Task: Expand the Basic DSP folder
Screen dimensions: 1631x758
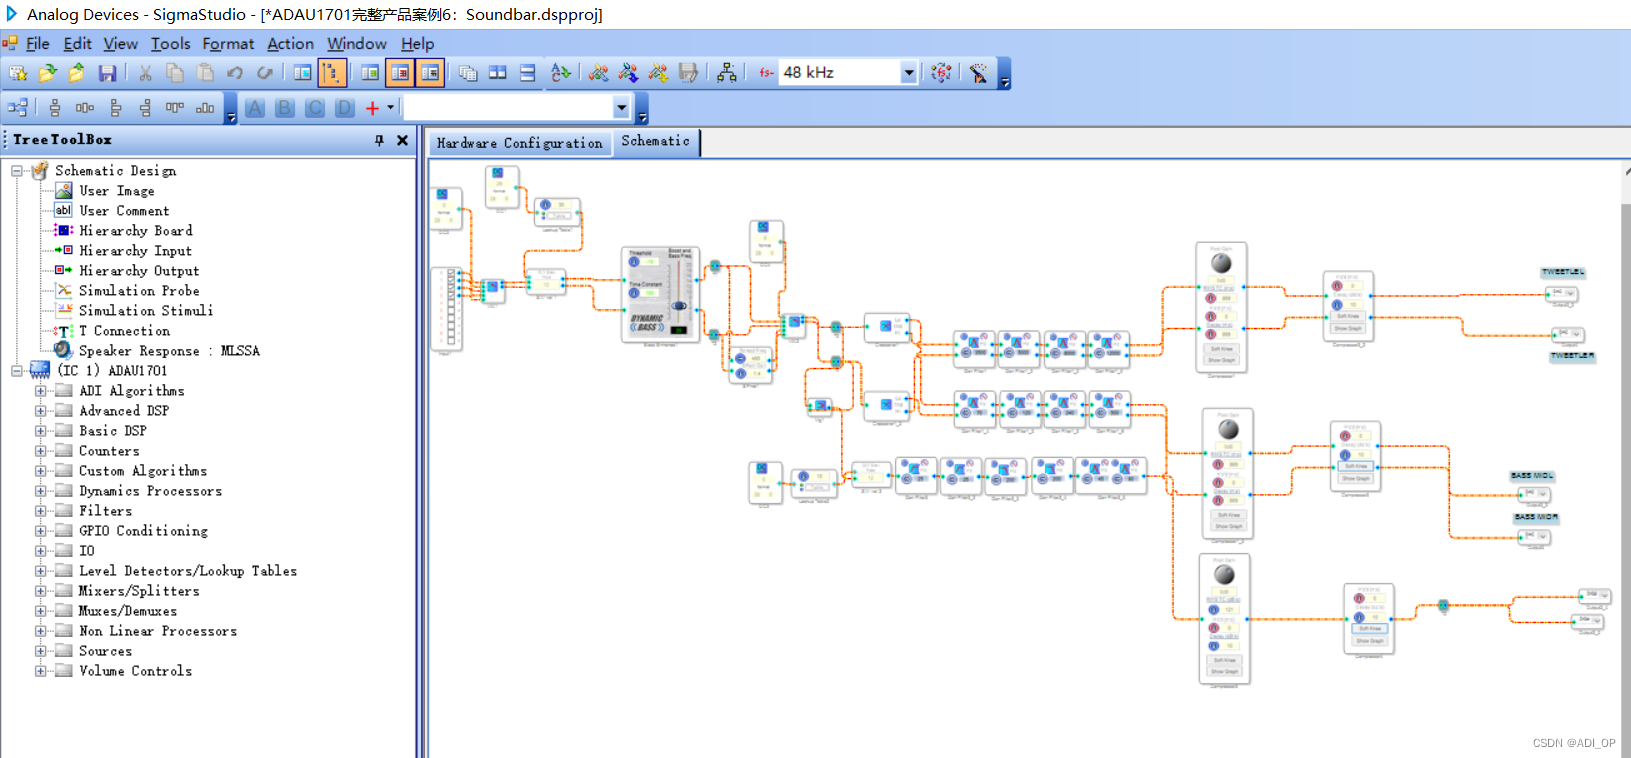Action: [41, 431]
